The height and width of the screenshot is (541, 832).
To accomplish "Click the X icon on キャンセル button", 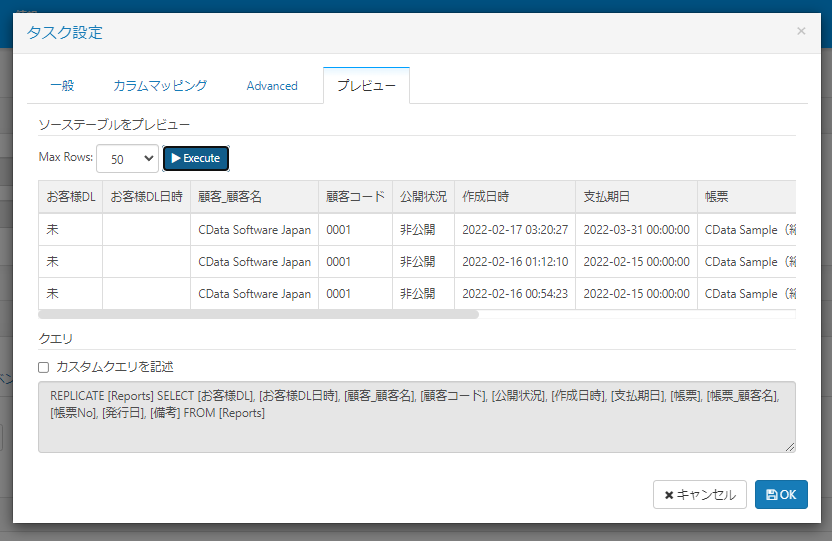I will [669, 495].
